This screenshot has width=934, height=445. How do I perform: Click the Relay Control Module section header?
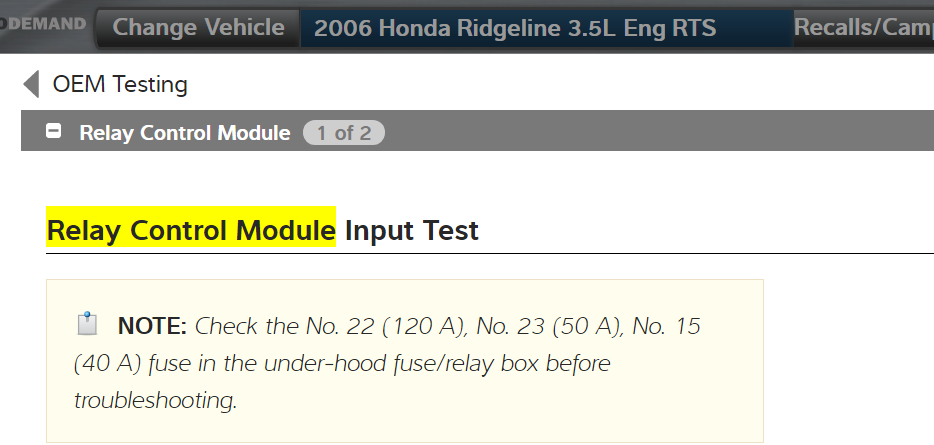tap(185, 133)
